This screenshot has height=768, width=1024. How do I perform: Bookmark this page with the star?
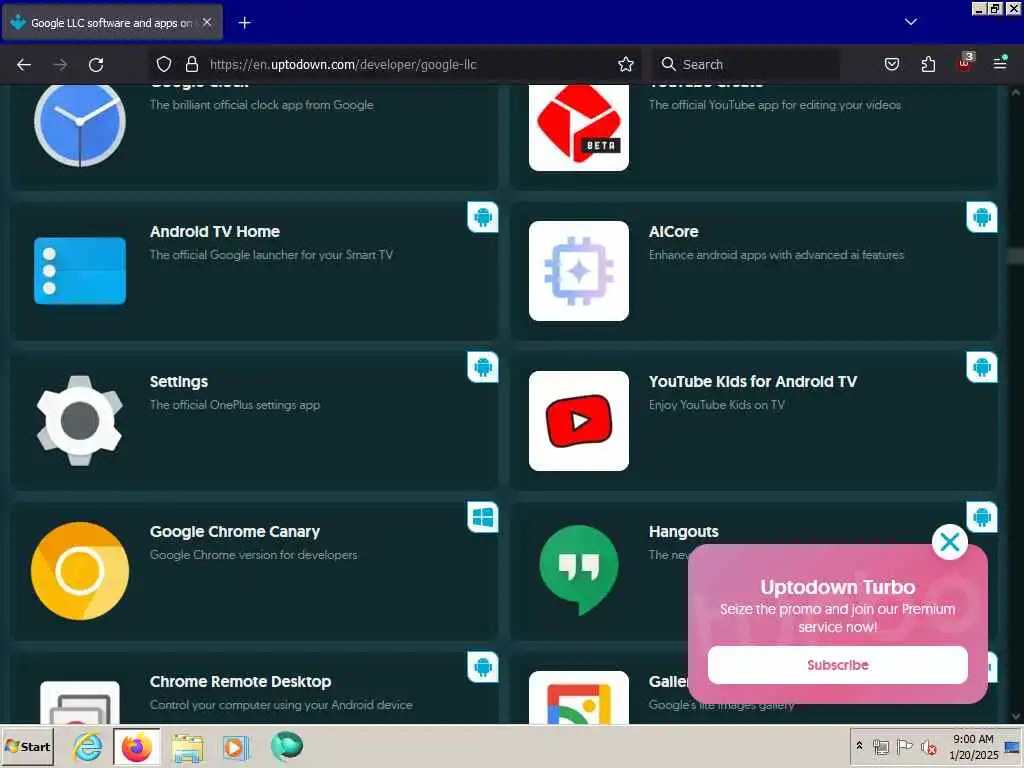[626, 64]
